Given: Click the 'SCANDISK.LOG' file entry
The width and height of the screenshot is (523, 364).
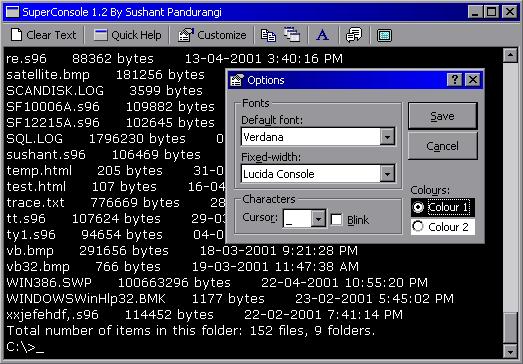Looking at the screenshot, I should click(55, 90).
